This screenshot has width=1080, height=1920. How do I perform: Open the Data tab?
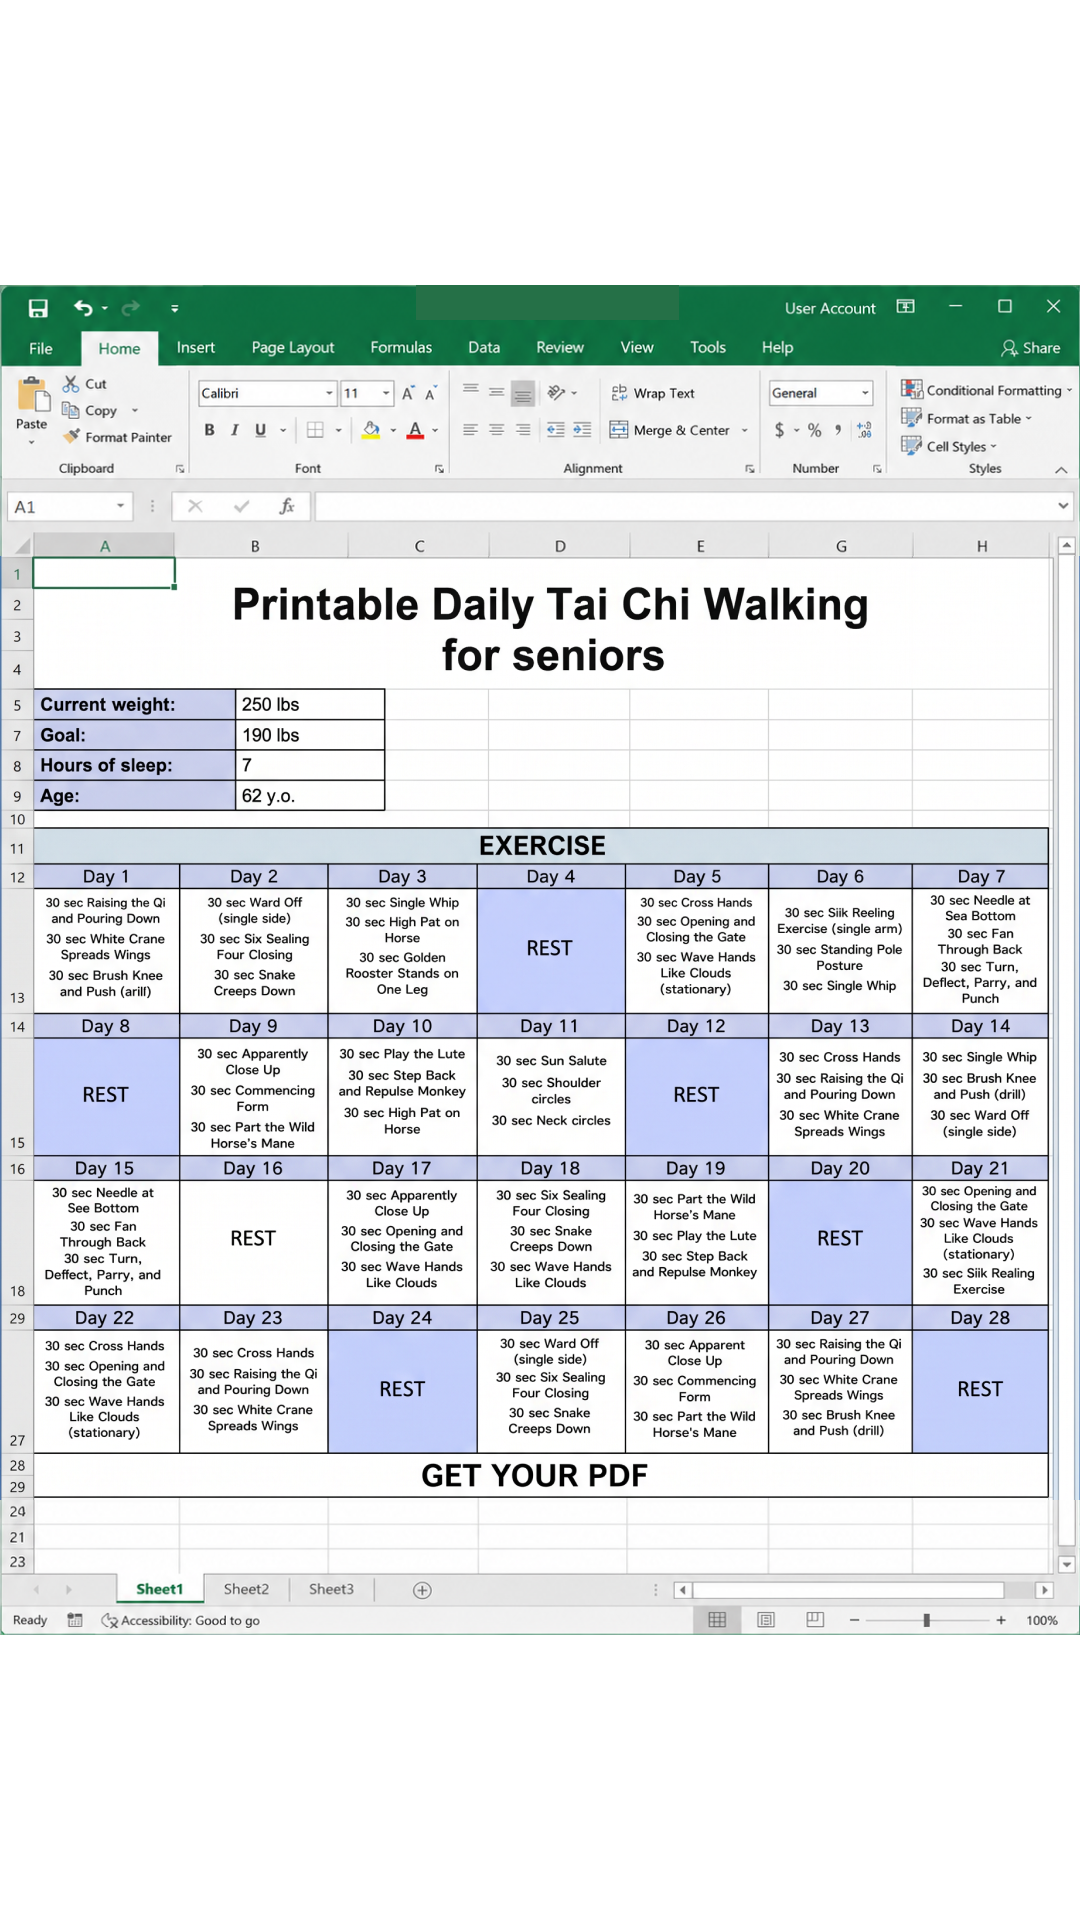click(484, 347)
